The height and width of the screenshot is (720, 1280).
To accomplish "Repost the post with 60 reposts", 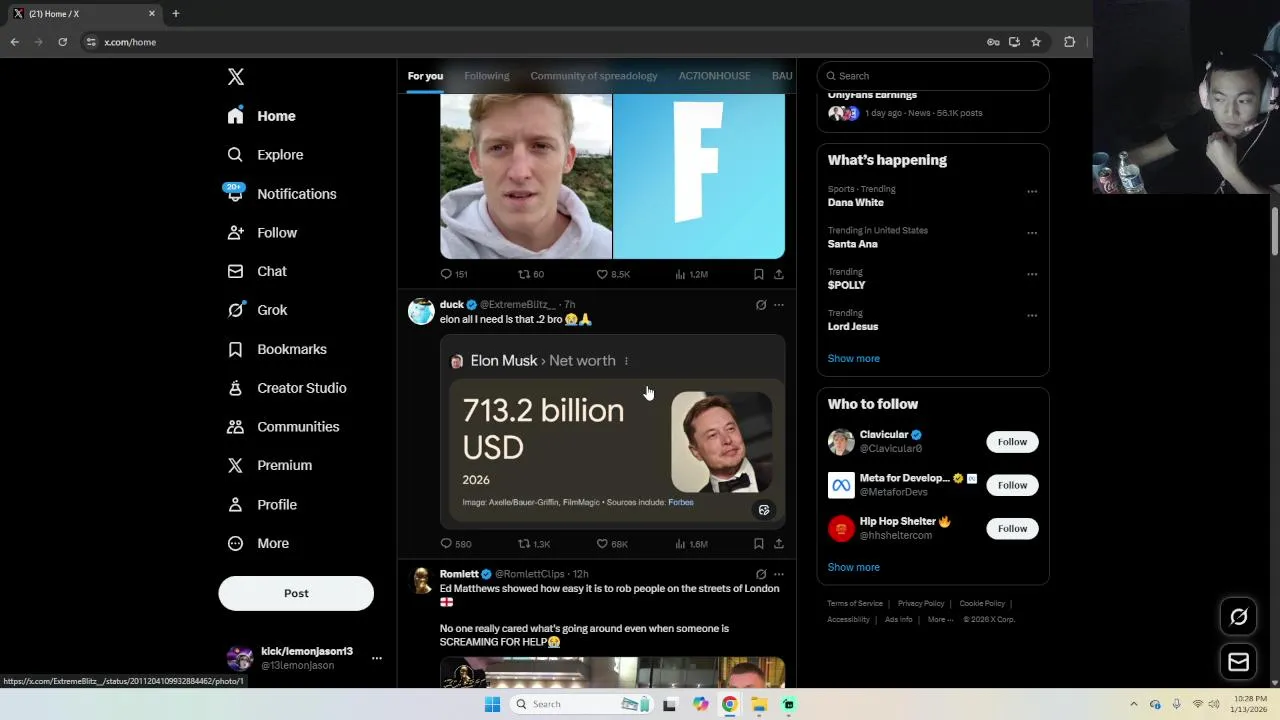I will click(x=531, y=274).
